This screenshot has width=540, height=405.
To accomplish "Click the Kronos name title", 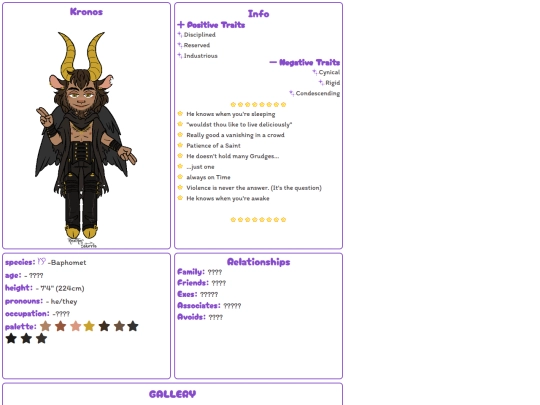I will [86, 12].
